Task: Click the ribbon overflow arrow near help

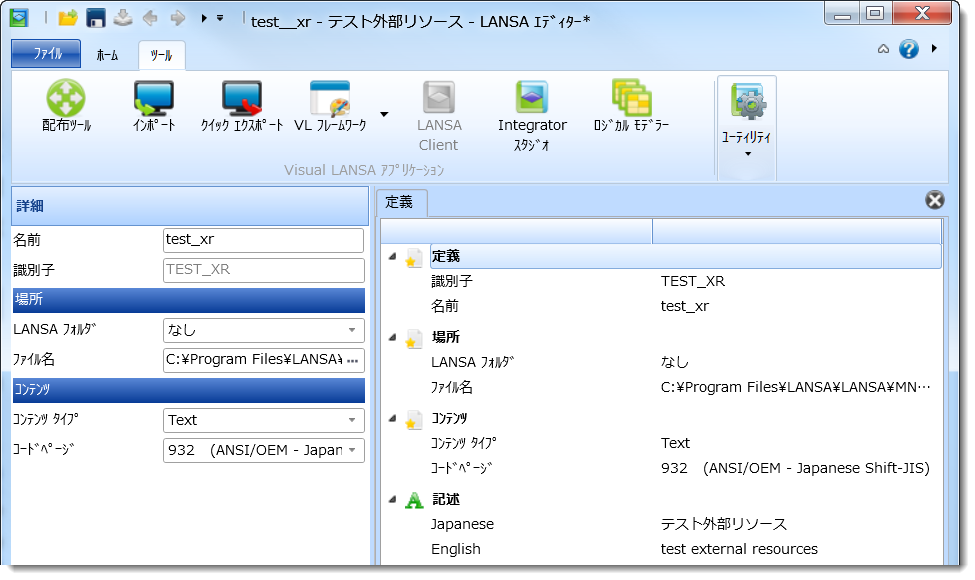Action: tap(934, 48)
